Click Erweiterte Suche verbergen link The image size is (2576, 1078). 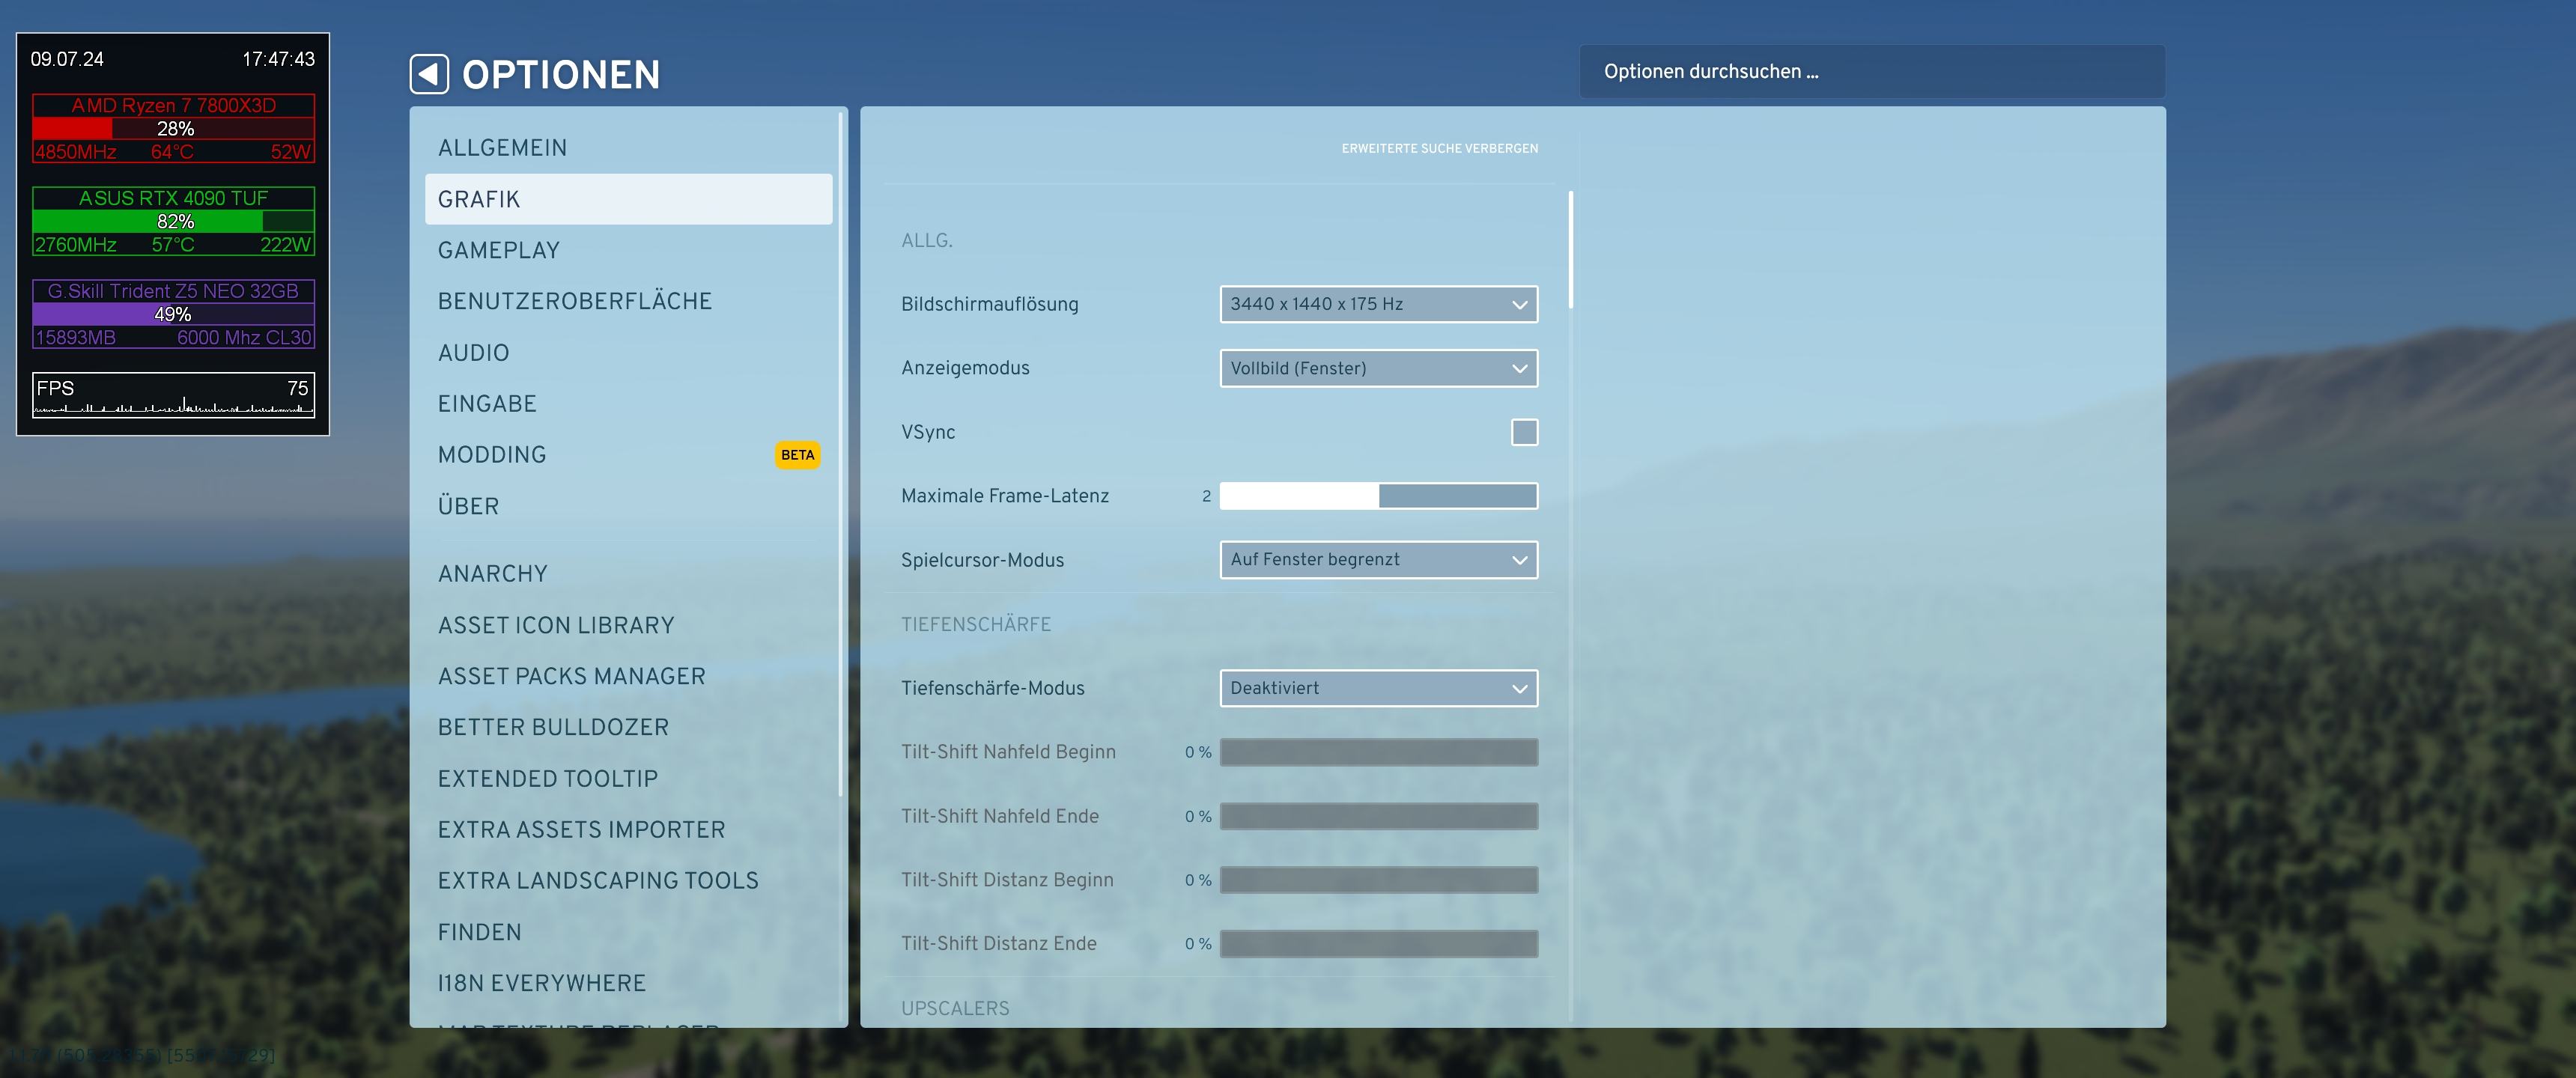pos(1439,148)
